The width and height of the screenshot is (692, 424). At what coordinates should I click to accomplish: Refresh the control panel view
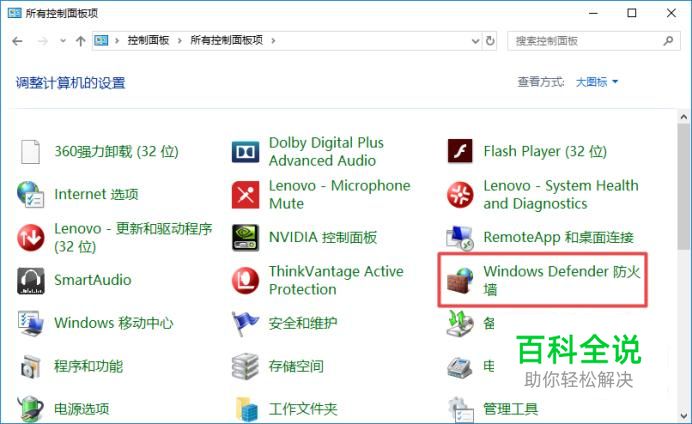(490, 41)
